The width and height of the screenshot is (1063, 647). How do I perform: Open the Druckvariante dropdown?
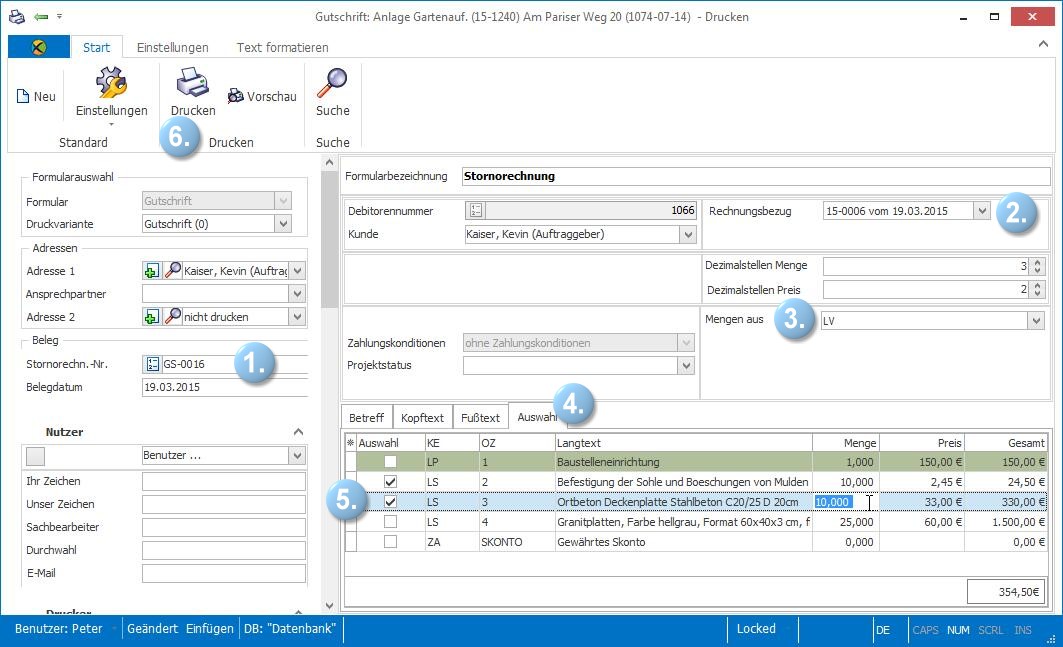point(283,224)
